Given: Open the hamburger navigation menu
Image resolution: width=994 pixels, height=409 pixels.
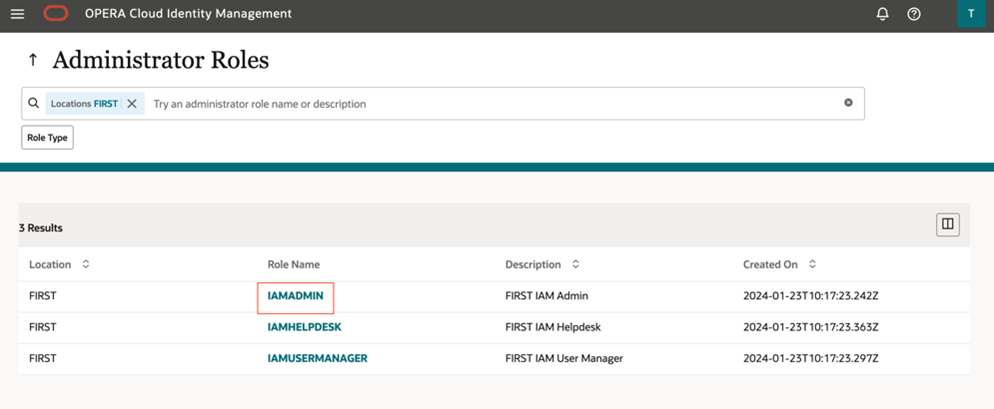Looking at the screenshot, I should point(17,13).
